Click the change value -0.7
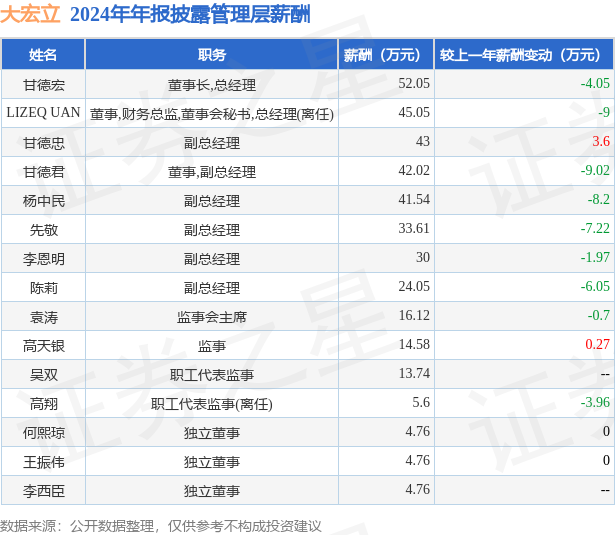This screenshot has width=615, height=535. point(599,315)
